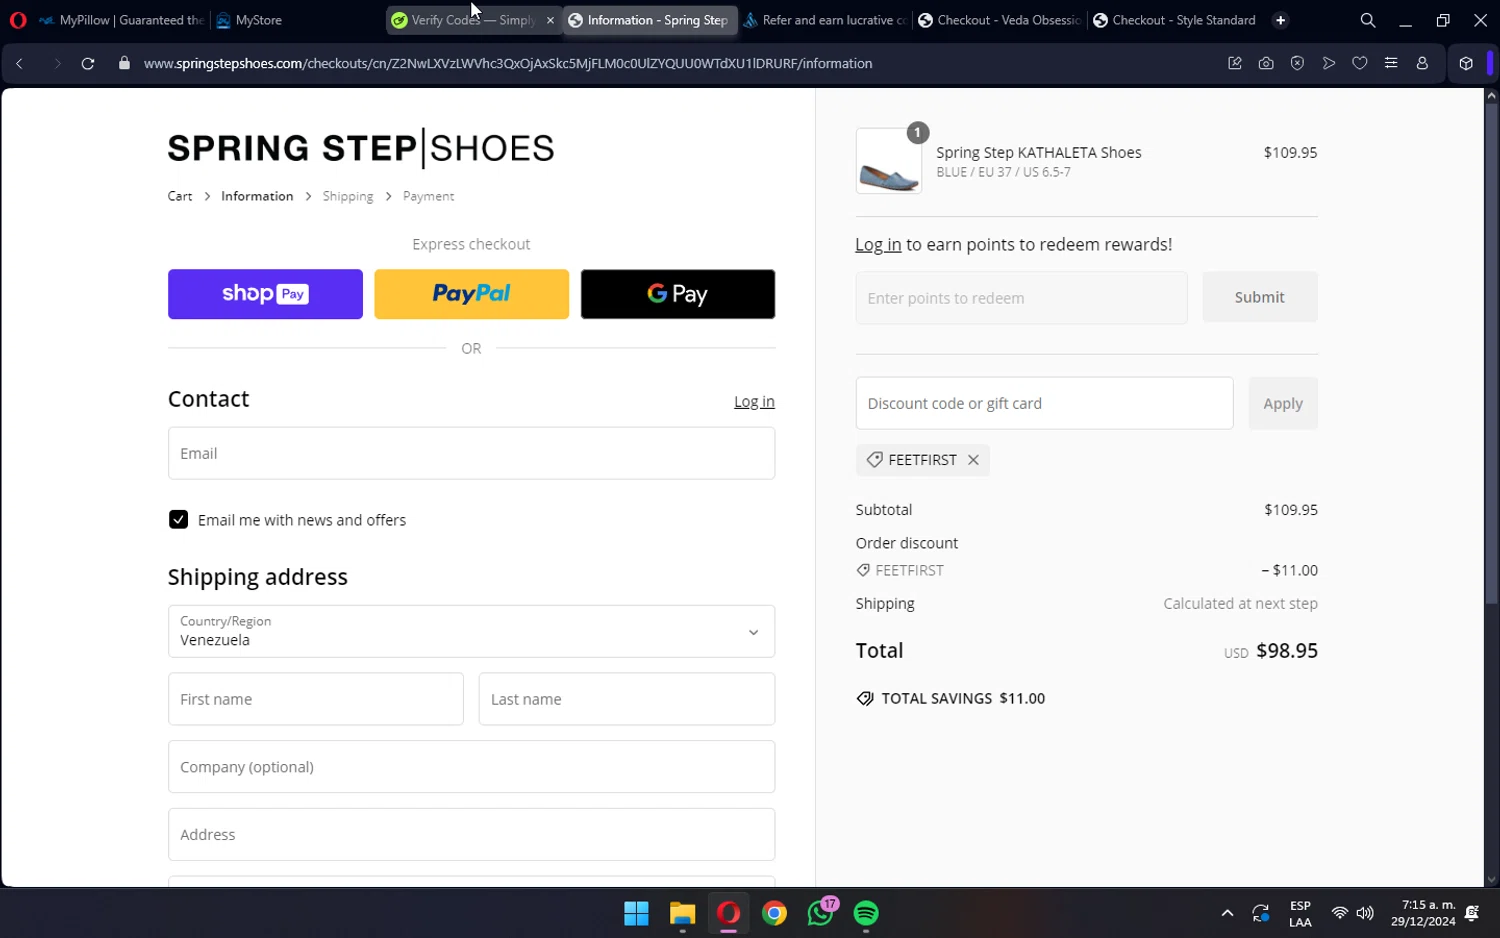This screenshot has height=938, width=1500.
Task: Reload the current page
Action: [x=88, y=63]
